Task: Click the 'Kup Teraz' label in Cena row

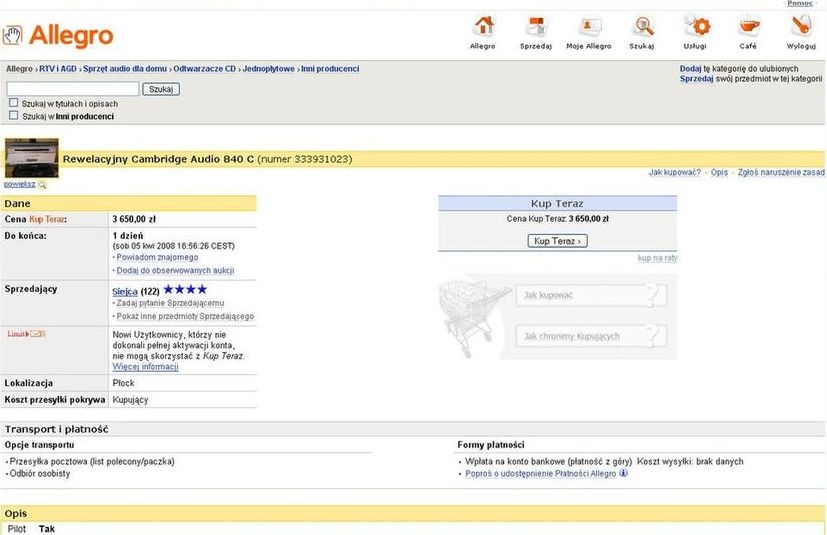Action: pos(47,219)
